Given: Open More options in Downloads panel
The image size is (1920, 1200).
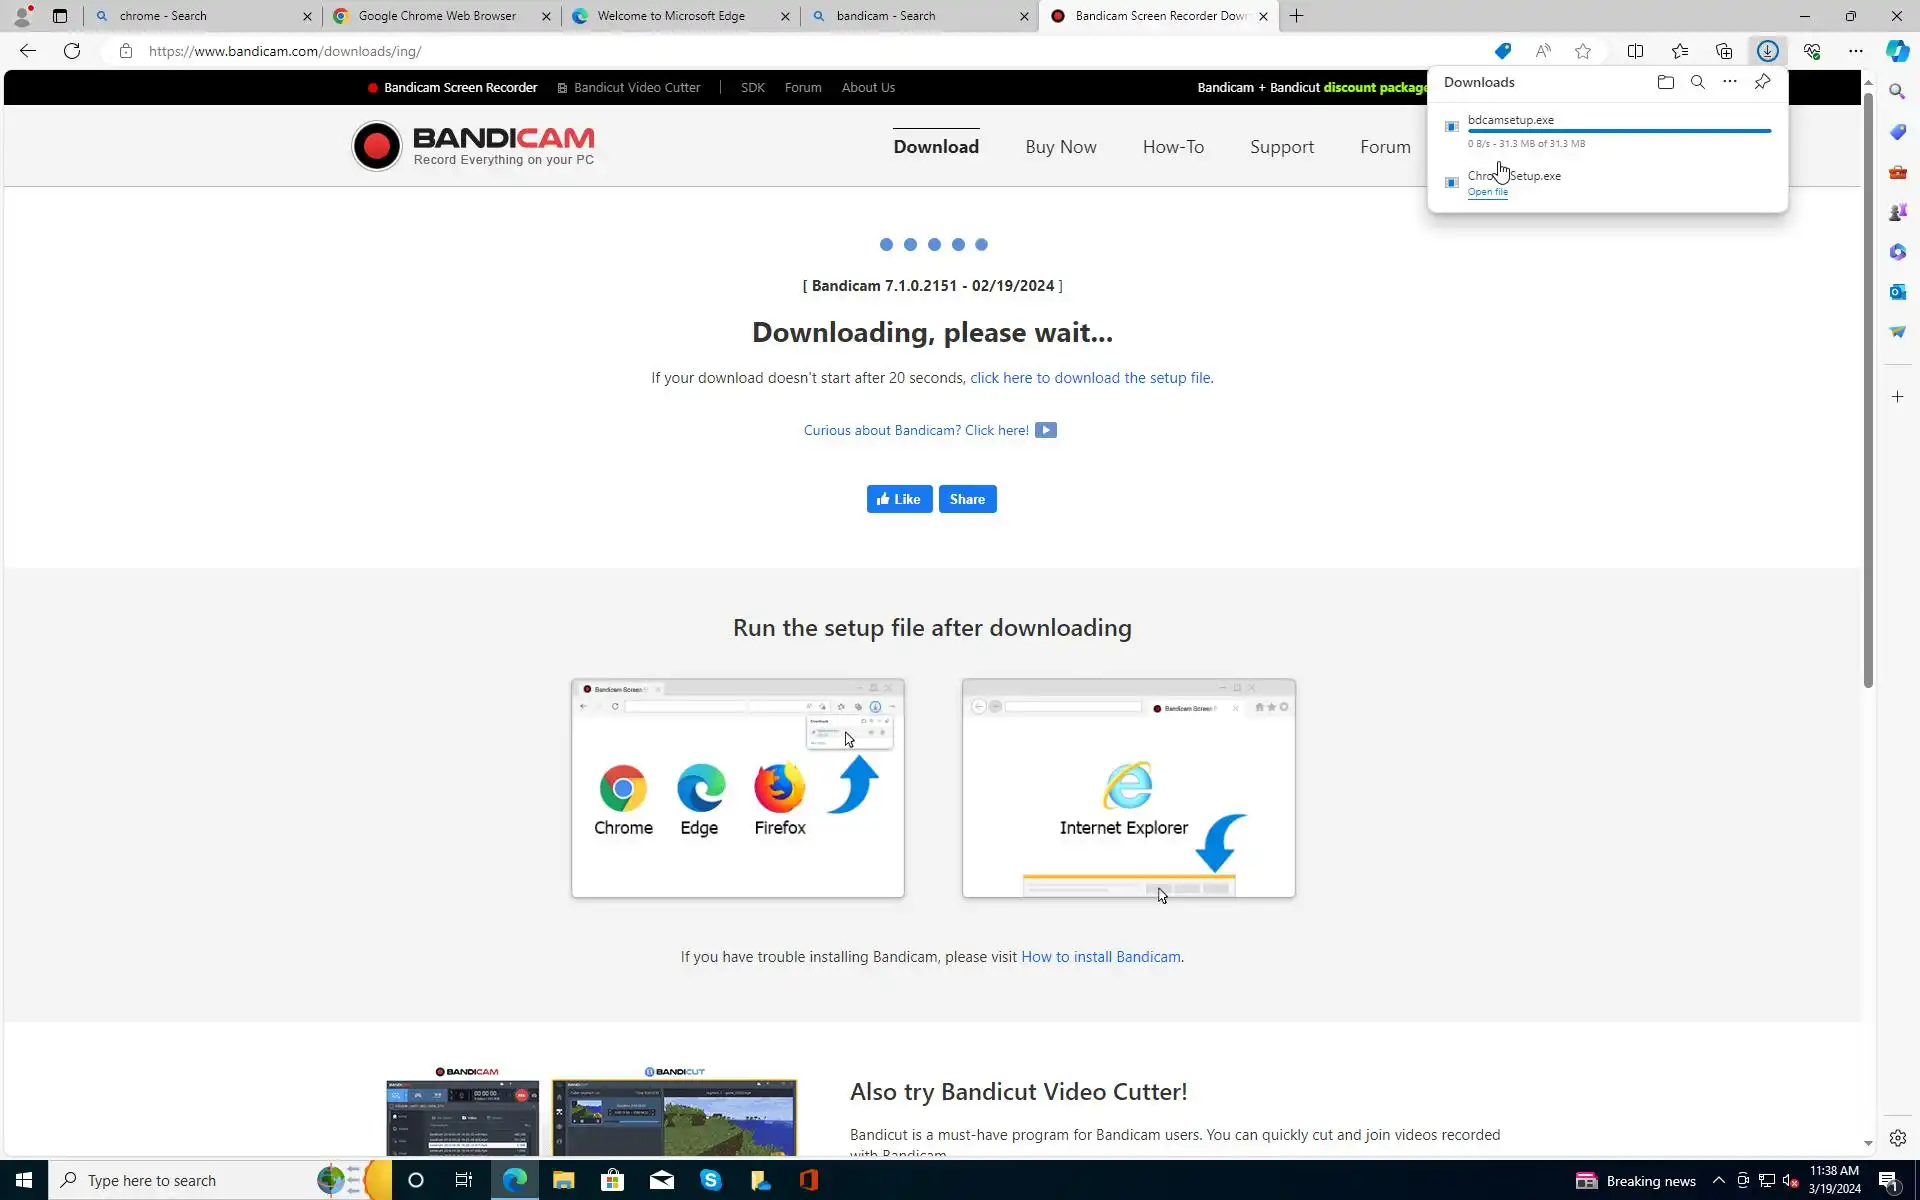Looking at the screenshot, I should (x=1729, y=82).
